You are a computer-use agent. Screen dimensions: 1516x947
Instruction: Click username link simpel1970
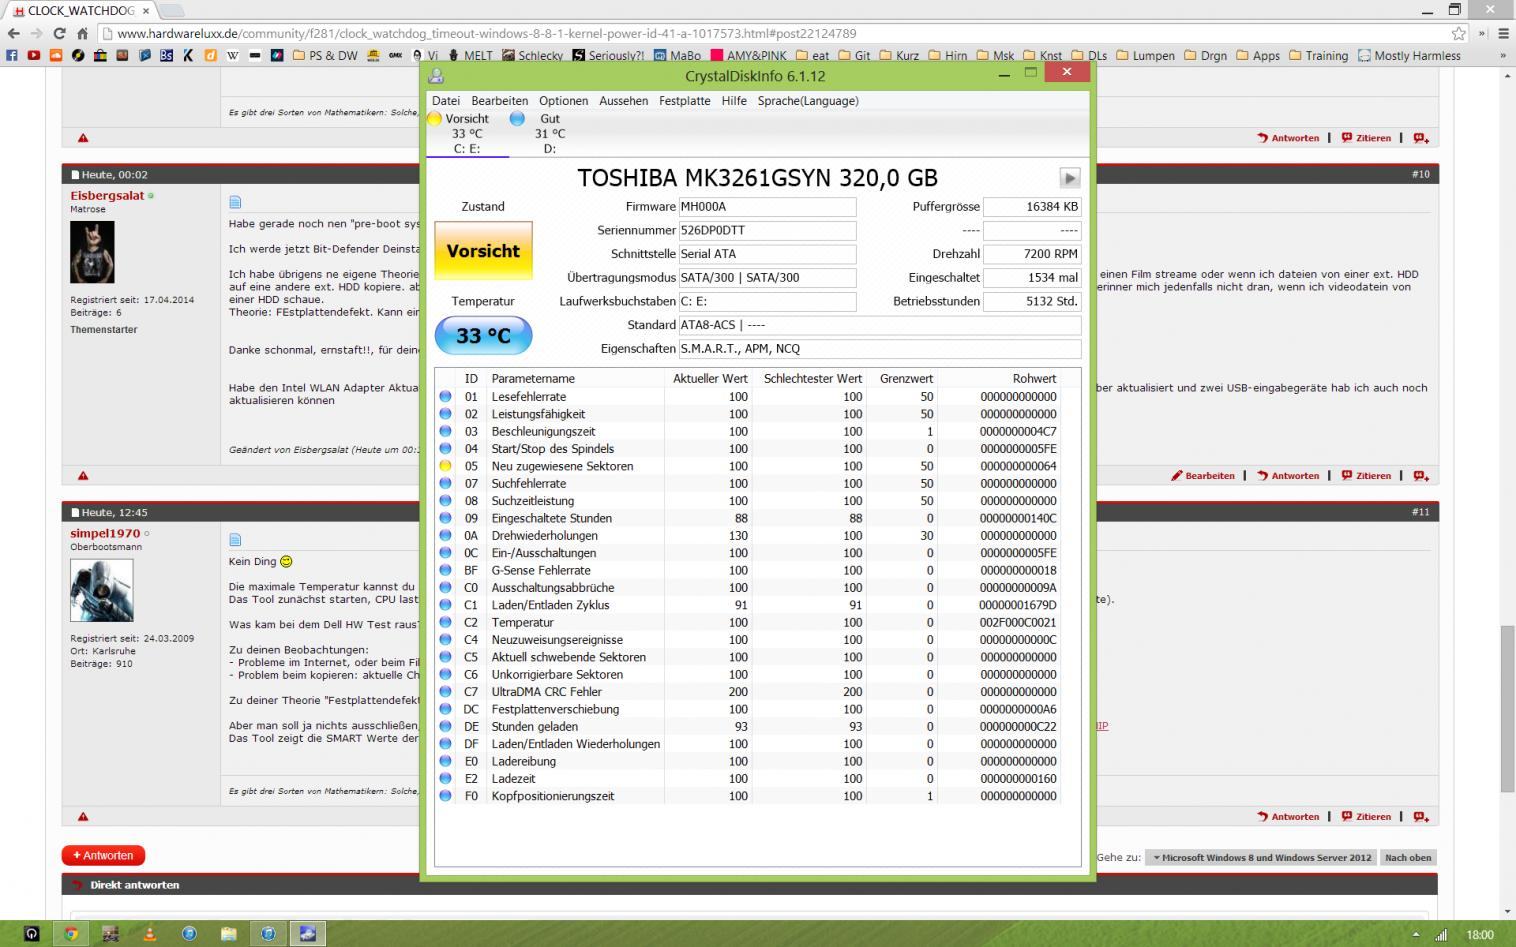105,534
